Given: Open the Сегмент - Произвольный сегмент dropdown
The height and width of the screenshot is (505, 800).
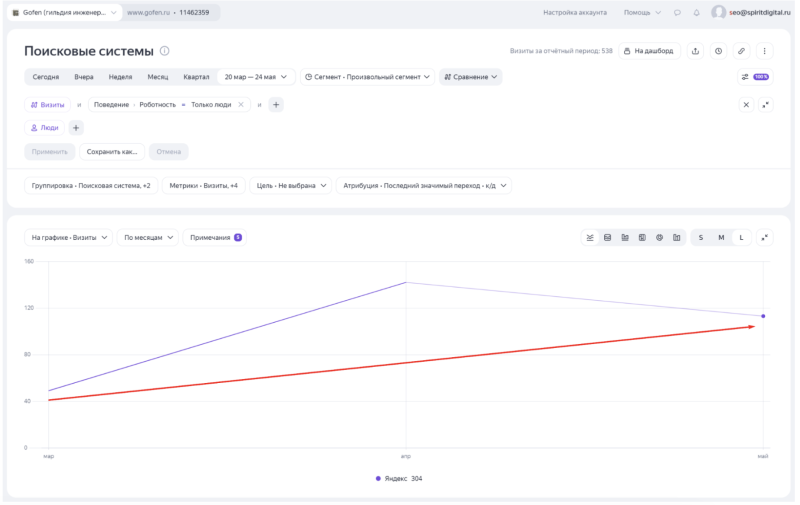Looking at the screenshot, I should tap(367, 77).
